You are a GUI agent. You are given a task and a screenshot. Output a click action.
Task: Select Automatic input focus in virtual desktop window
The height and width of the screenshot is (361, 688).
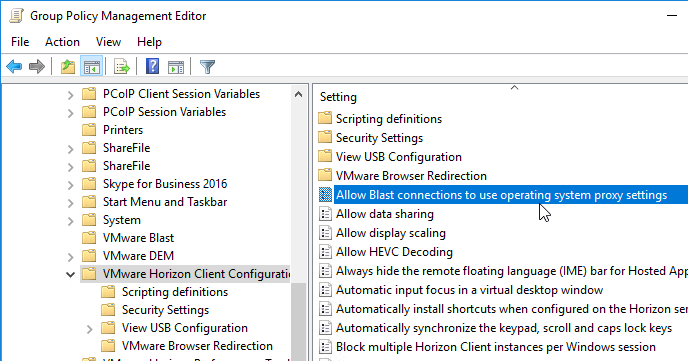pos(469,290)
